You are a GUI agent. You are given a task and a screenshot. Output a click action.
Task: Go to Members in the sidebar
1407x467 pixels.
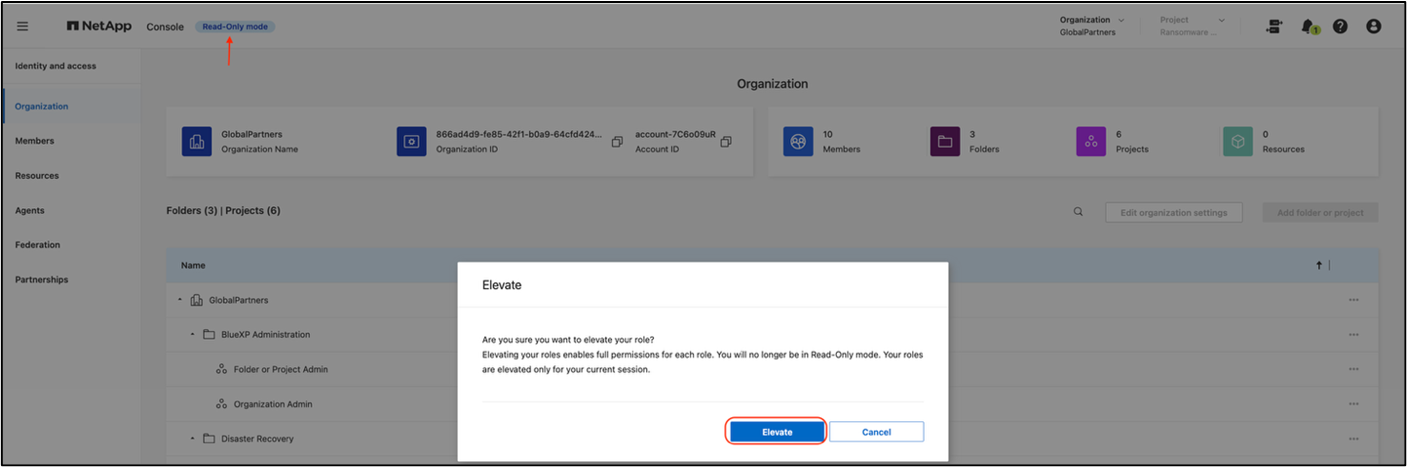pos(35,141)
